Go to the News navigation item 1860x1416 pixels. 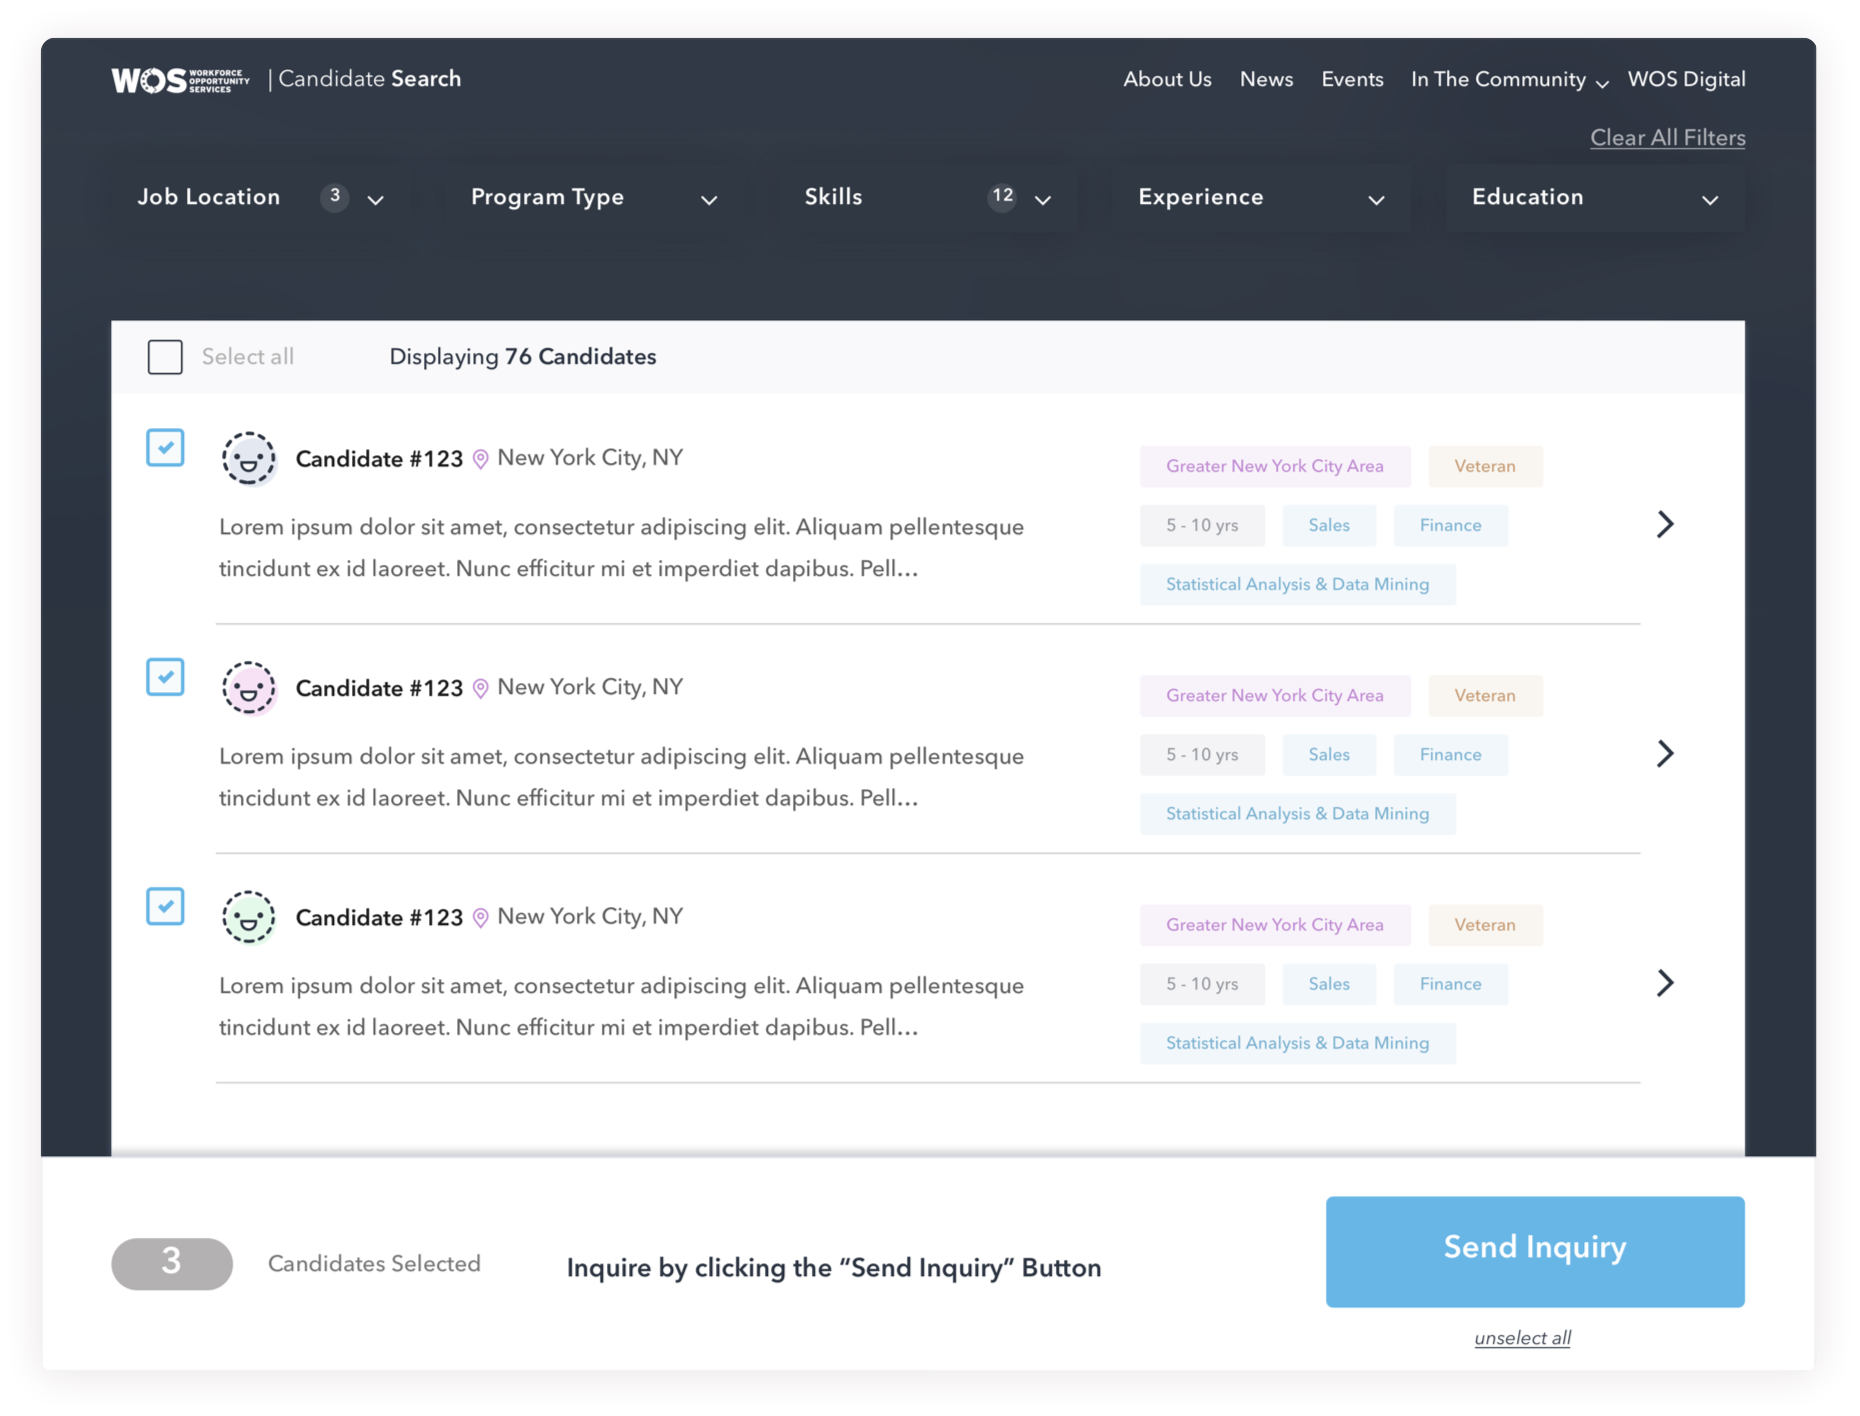(1266, 80)
